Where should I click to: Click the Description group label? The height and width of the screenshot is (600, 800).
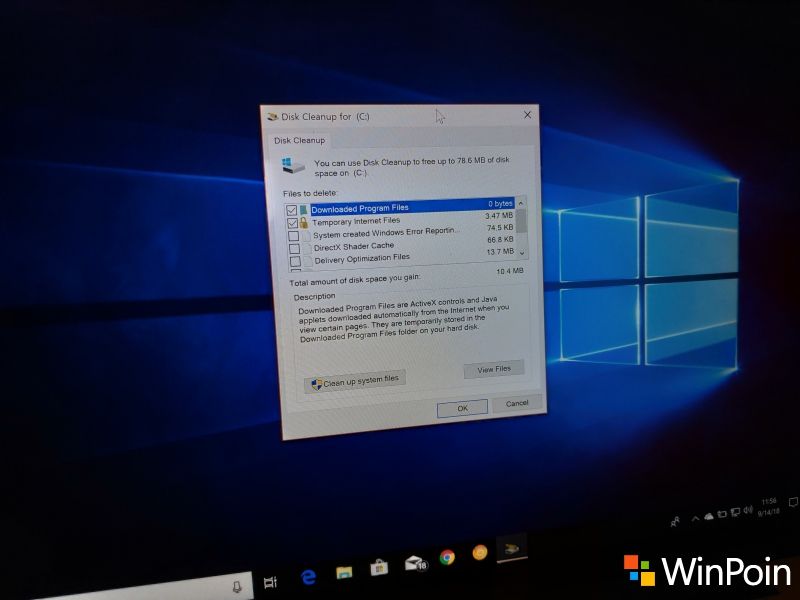[x=314, y=296]
